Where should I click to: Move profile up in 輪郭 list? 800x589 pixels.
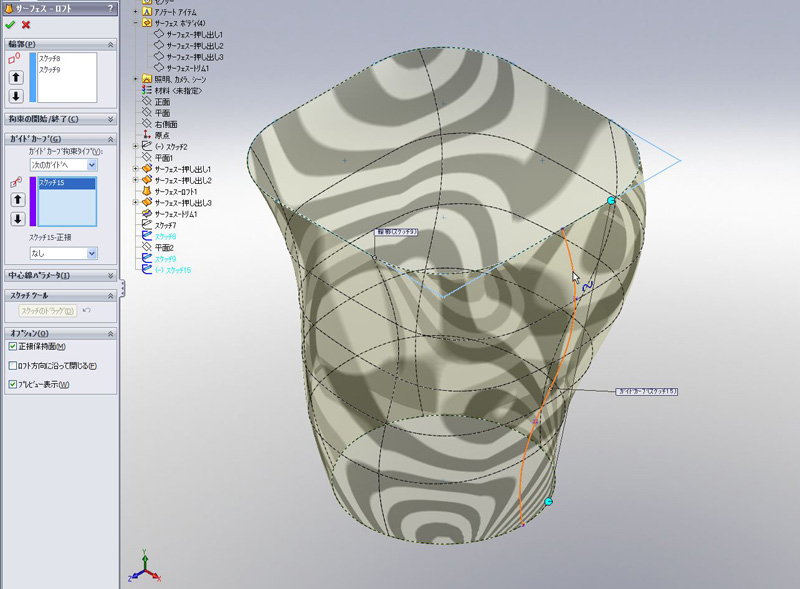point(16,77)
